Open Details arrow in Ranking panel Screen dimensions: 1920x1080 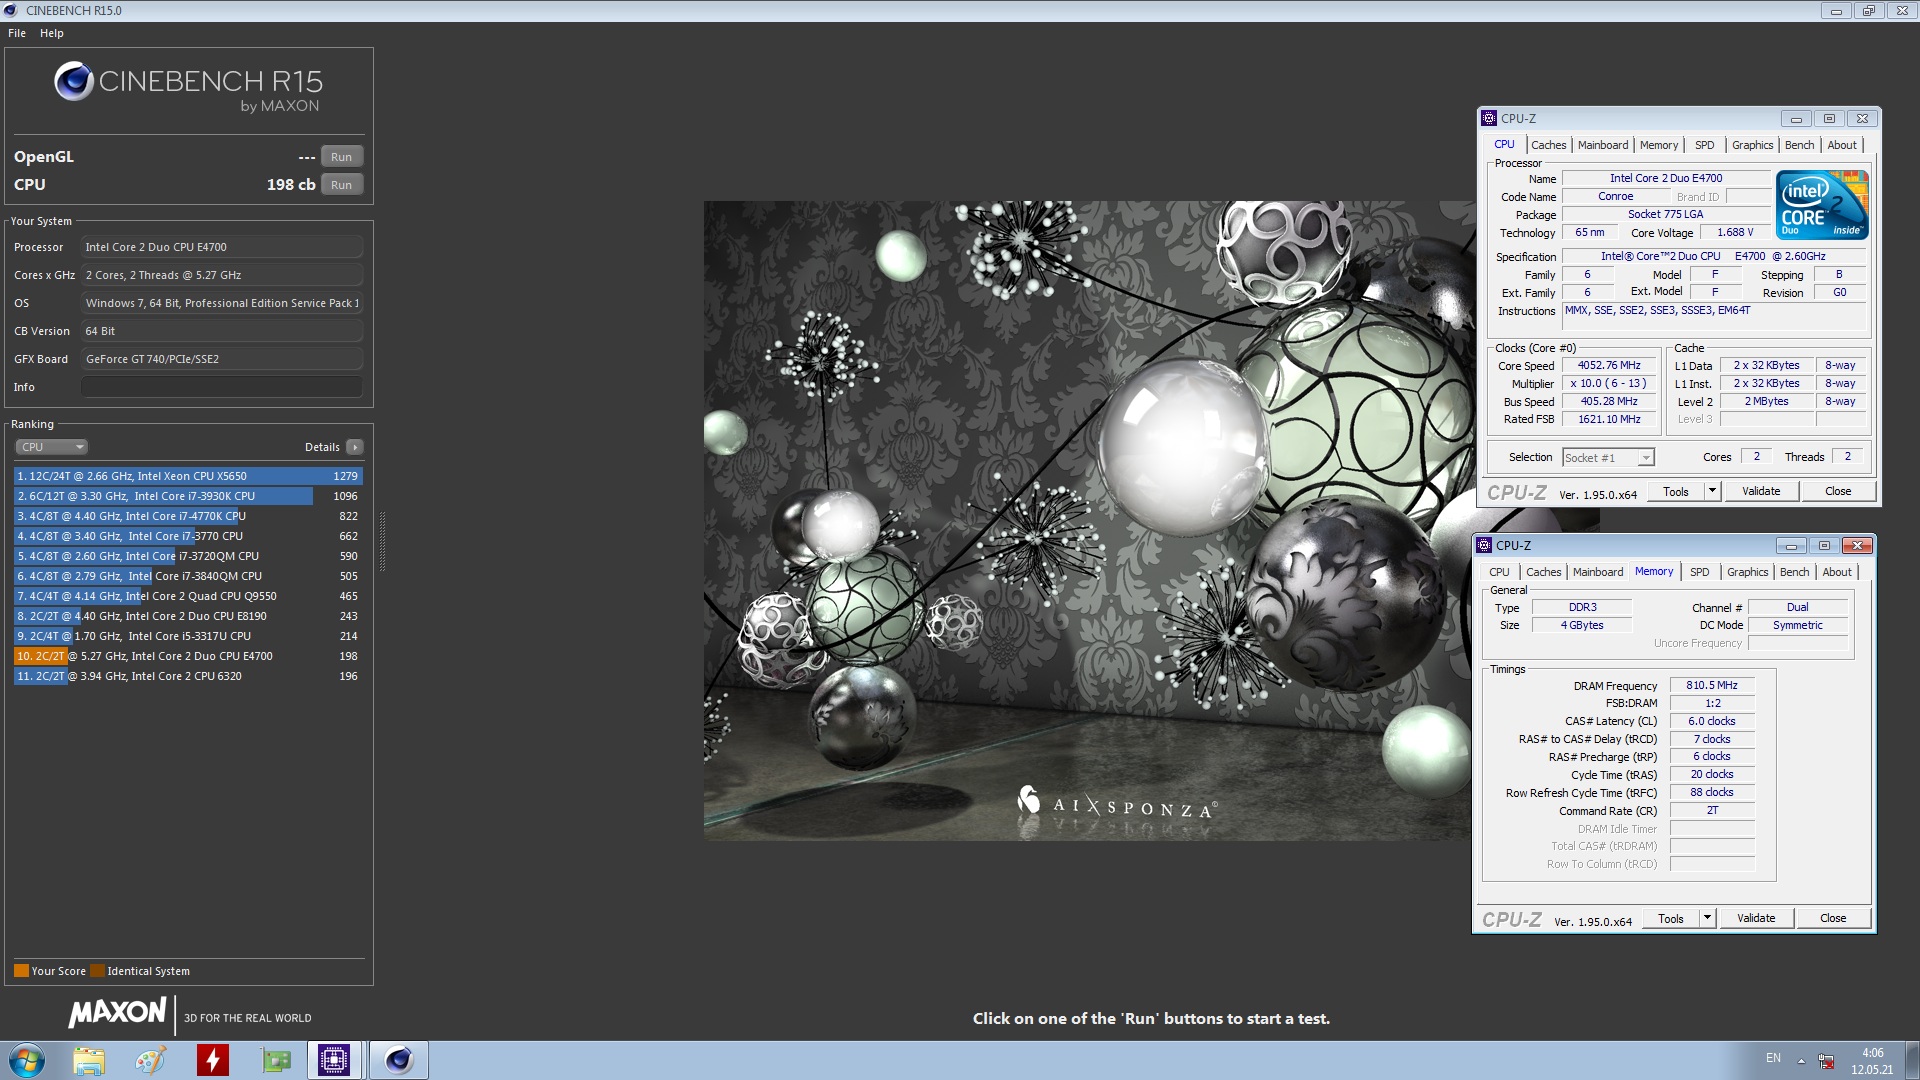pyautogui.click(x=355, y=447)
